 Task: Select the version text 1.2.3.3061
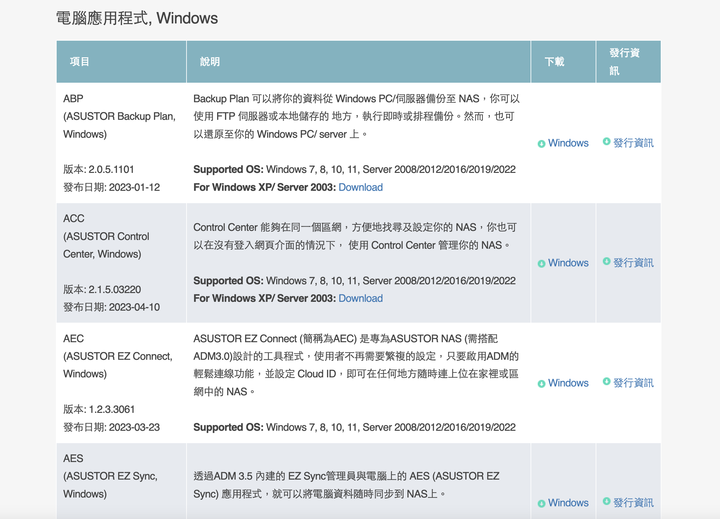pyautogui.click(x=112, y=409)
